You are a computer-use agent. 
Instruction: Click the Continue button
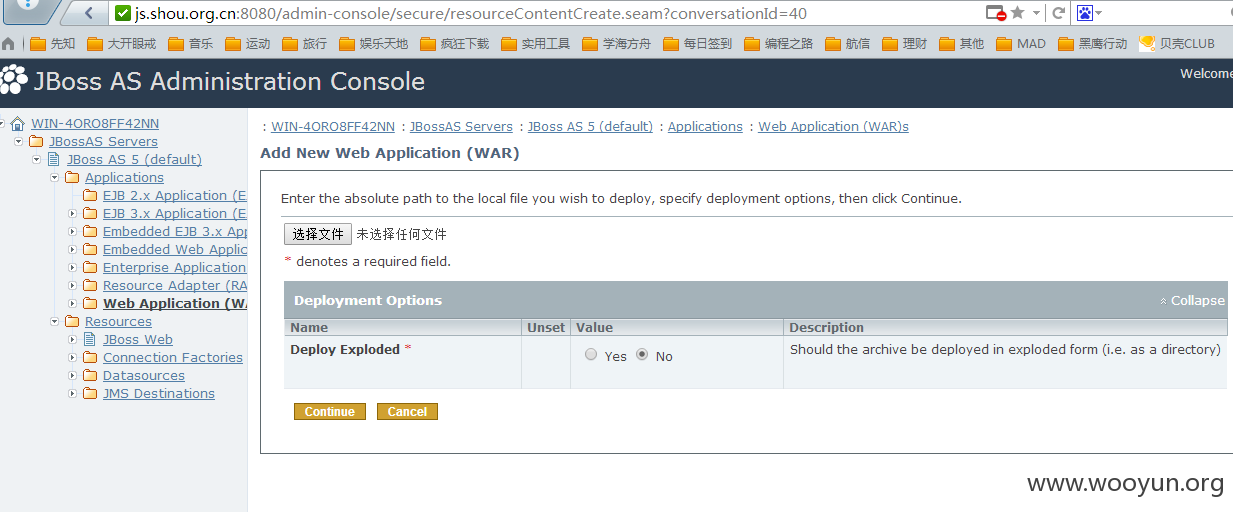point(330,412)
